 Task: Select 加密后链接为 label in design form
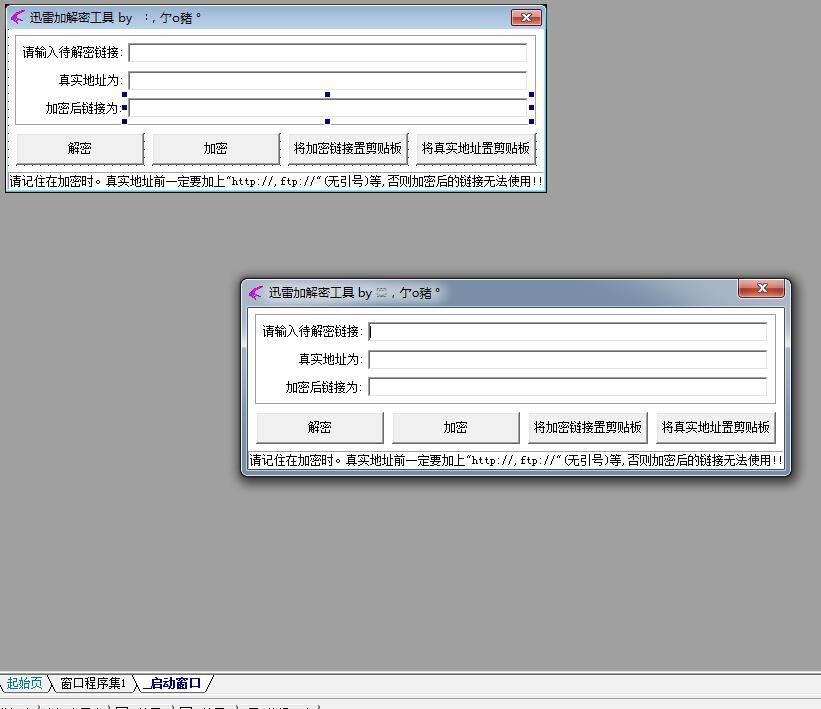84,108
